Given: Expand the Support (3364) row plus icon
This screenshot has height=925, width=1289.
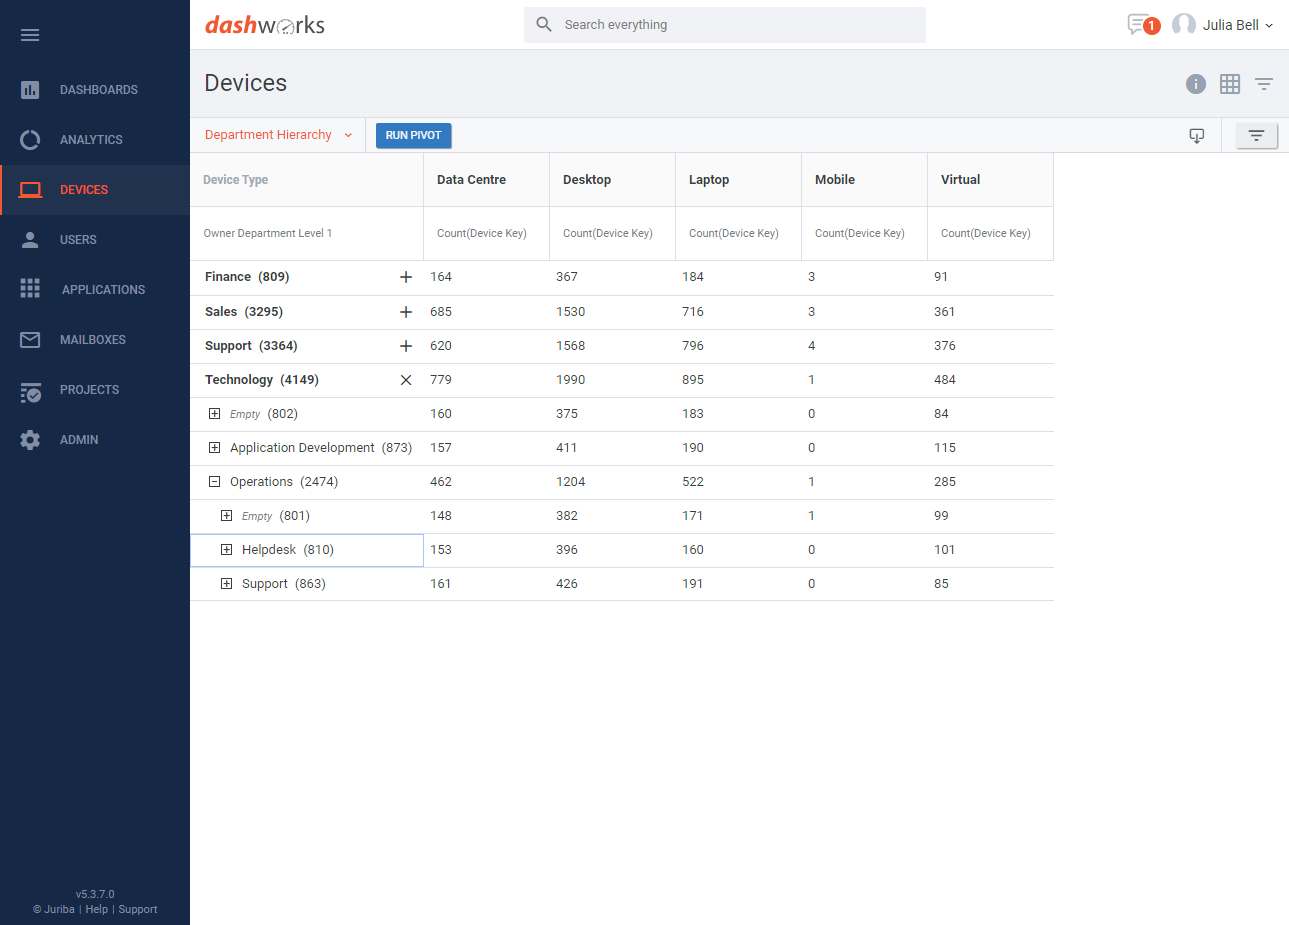Looking at the screenshot, I should tap(406, 346).
